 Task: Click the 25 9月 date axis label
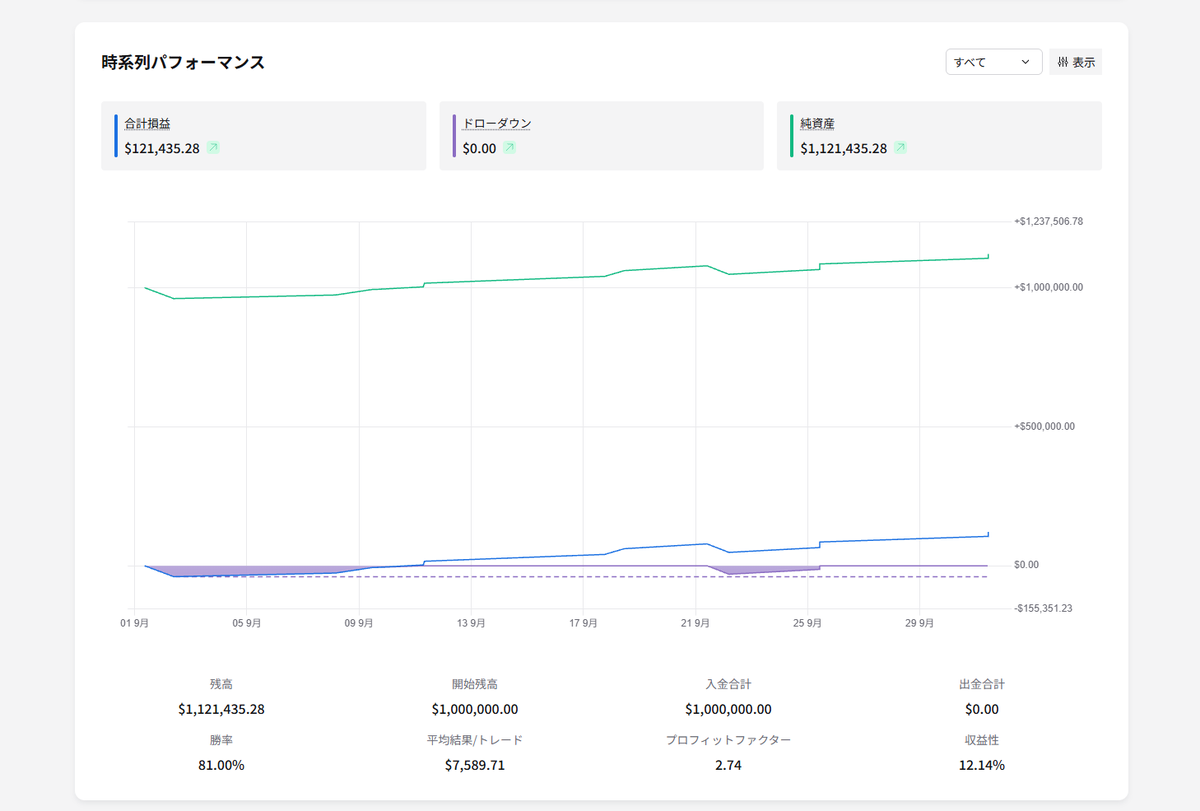point(807,623)
